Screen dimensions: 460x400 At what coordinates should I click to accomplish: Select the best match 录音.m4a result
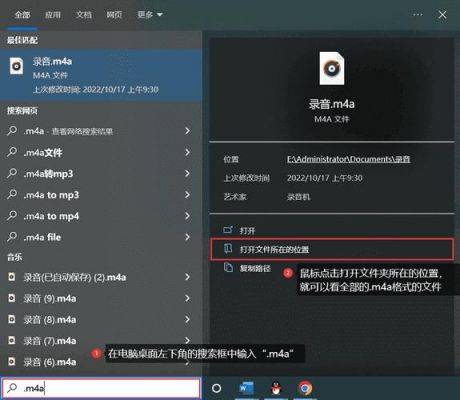tap(101, 75)
